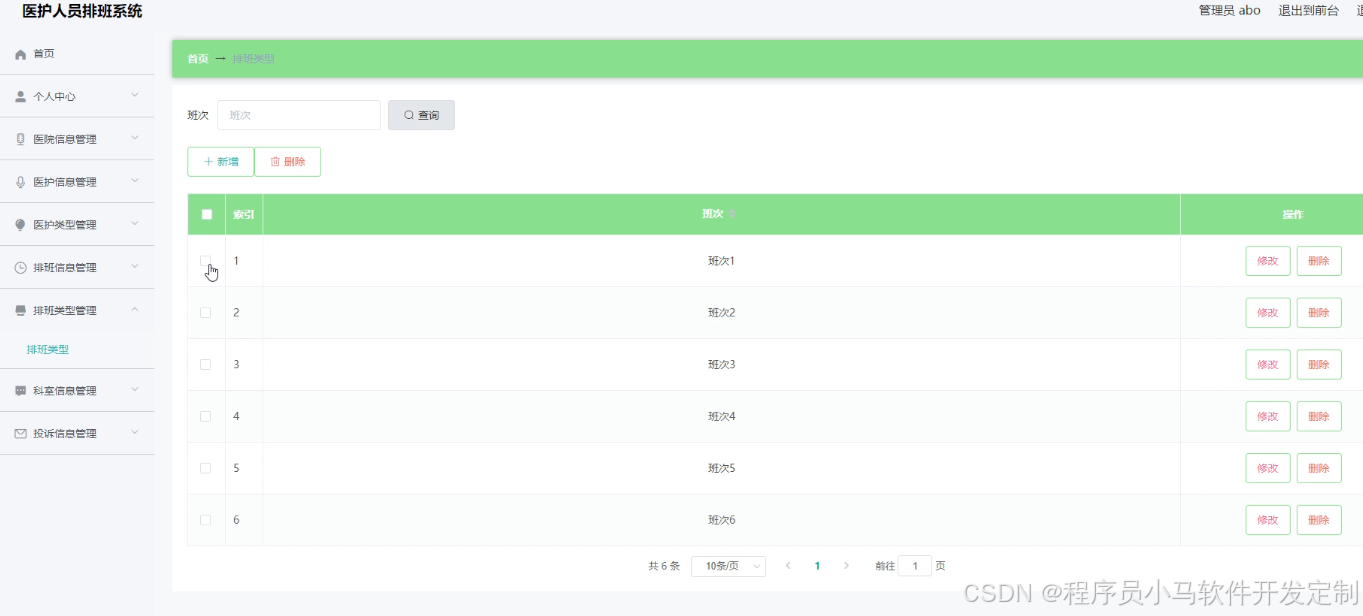The width and height of the screenshot is (1363, 616).
Task: Click 删除 for row 班次4
Action: pyautogui.click(x=1319, y=417)
